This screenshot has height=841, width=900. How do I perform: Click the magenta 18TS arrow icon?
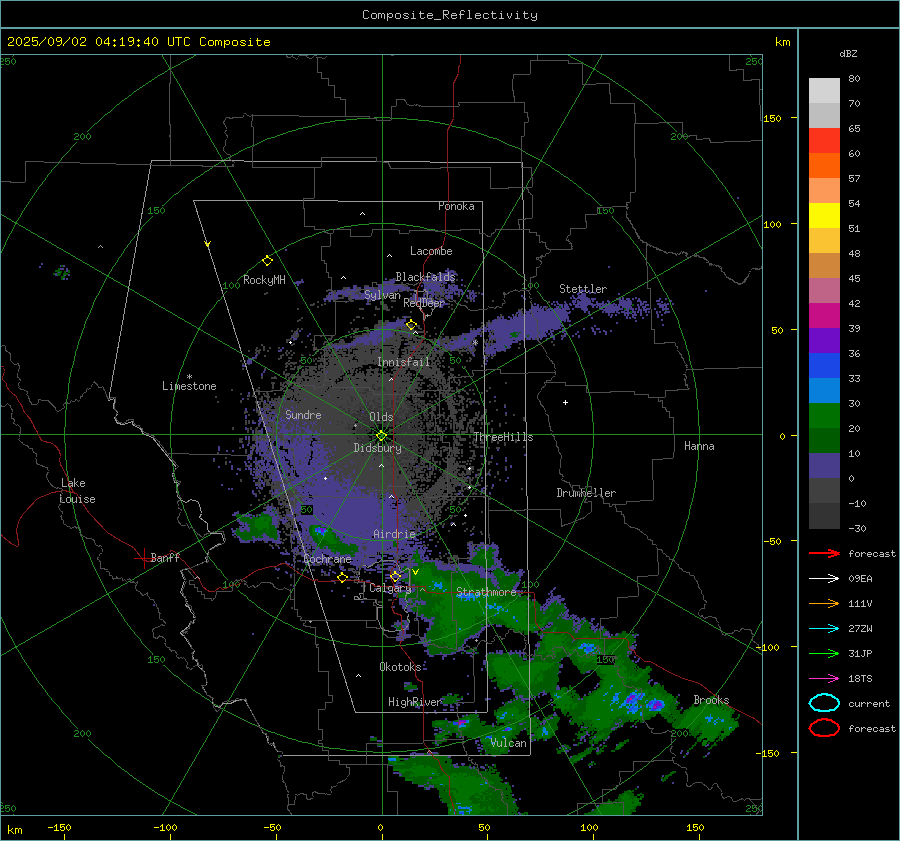coord(824,679)
